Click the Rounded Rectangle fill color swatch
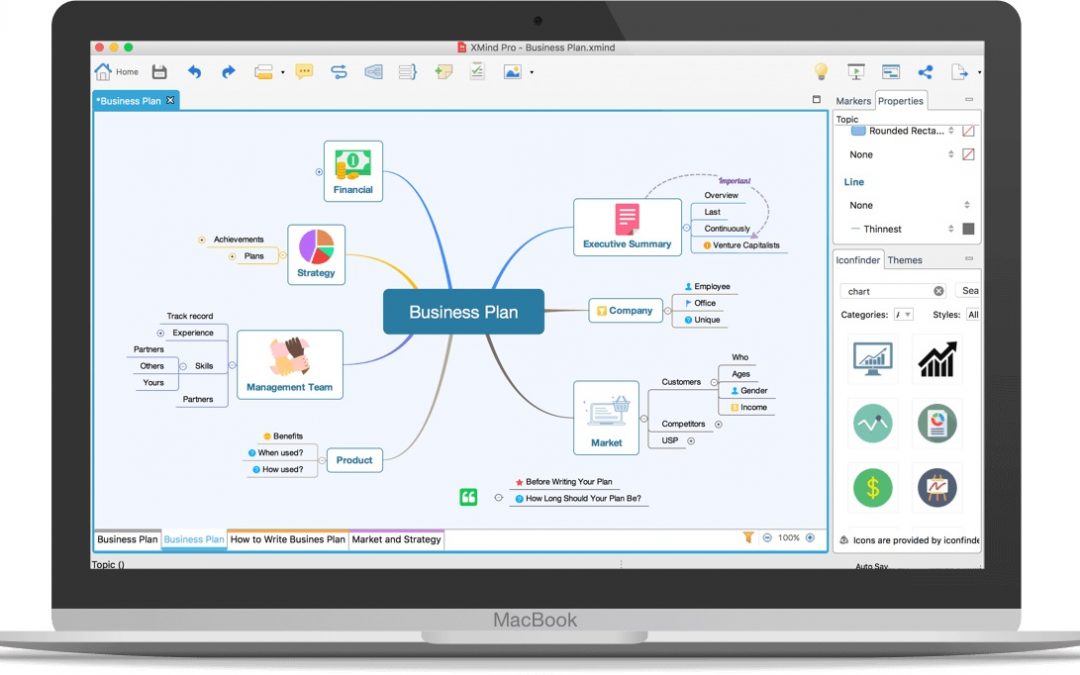The height and width of the screenshot is (675, 1080). coord(968,130)
